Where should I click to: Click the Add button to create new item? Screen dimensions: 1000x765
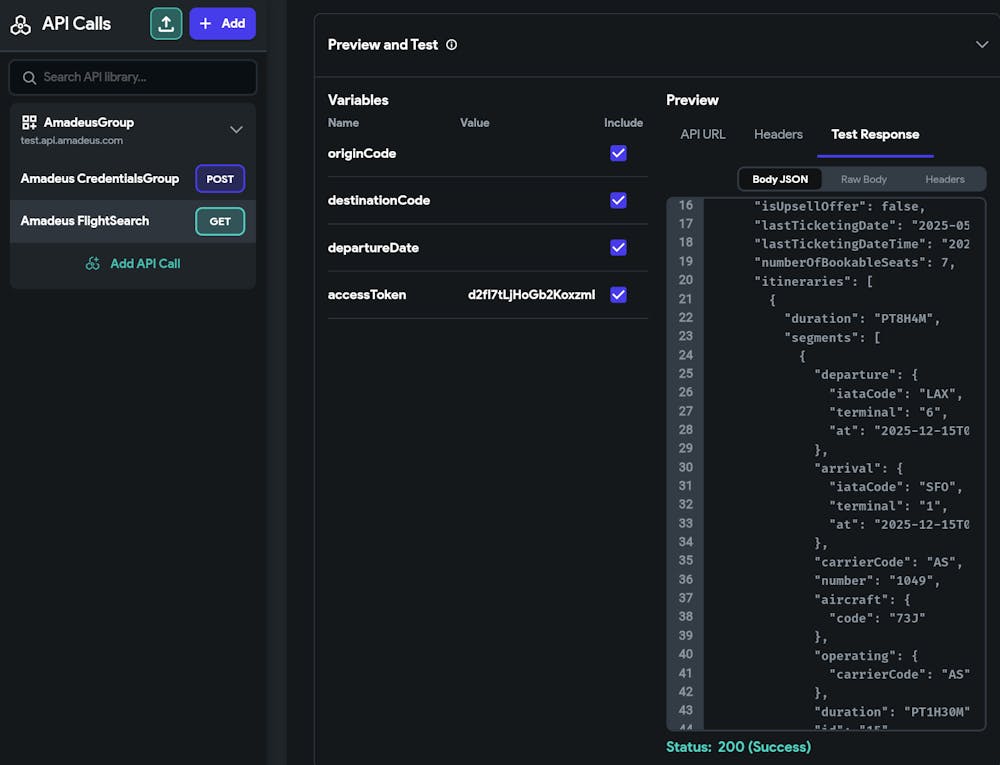[x=222, y=23]
